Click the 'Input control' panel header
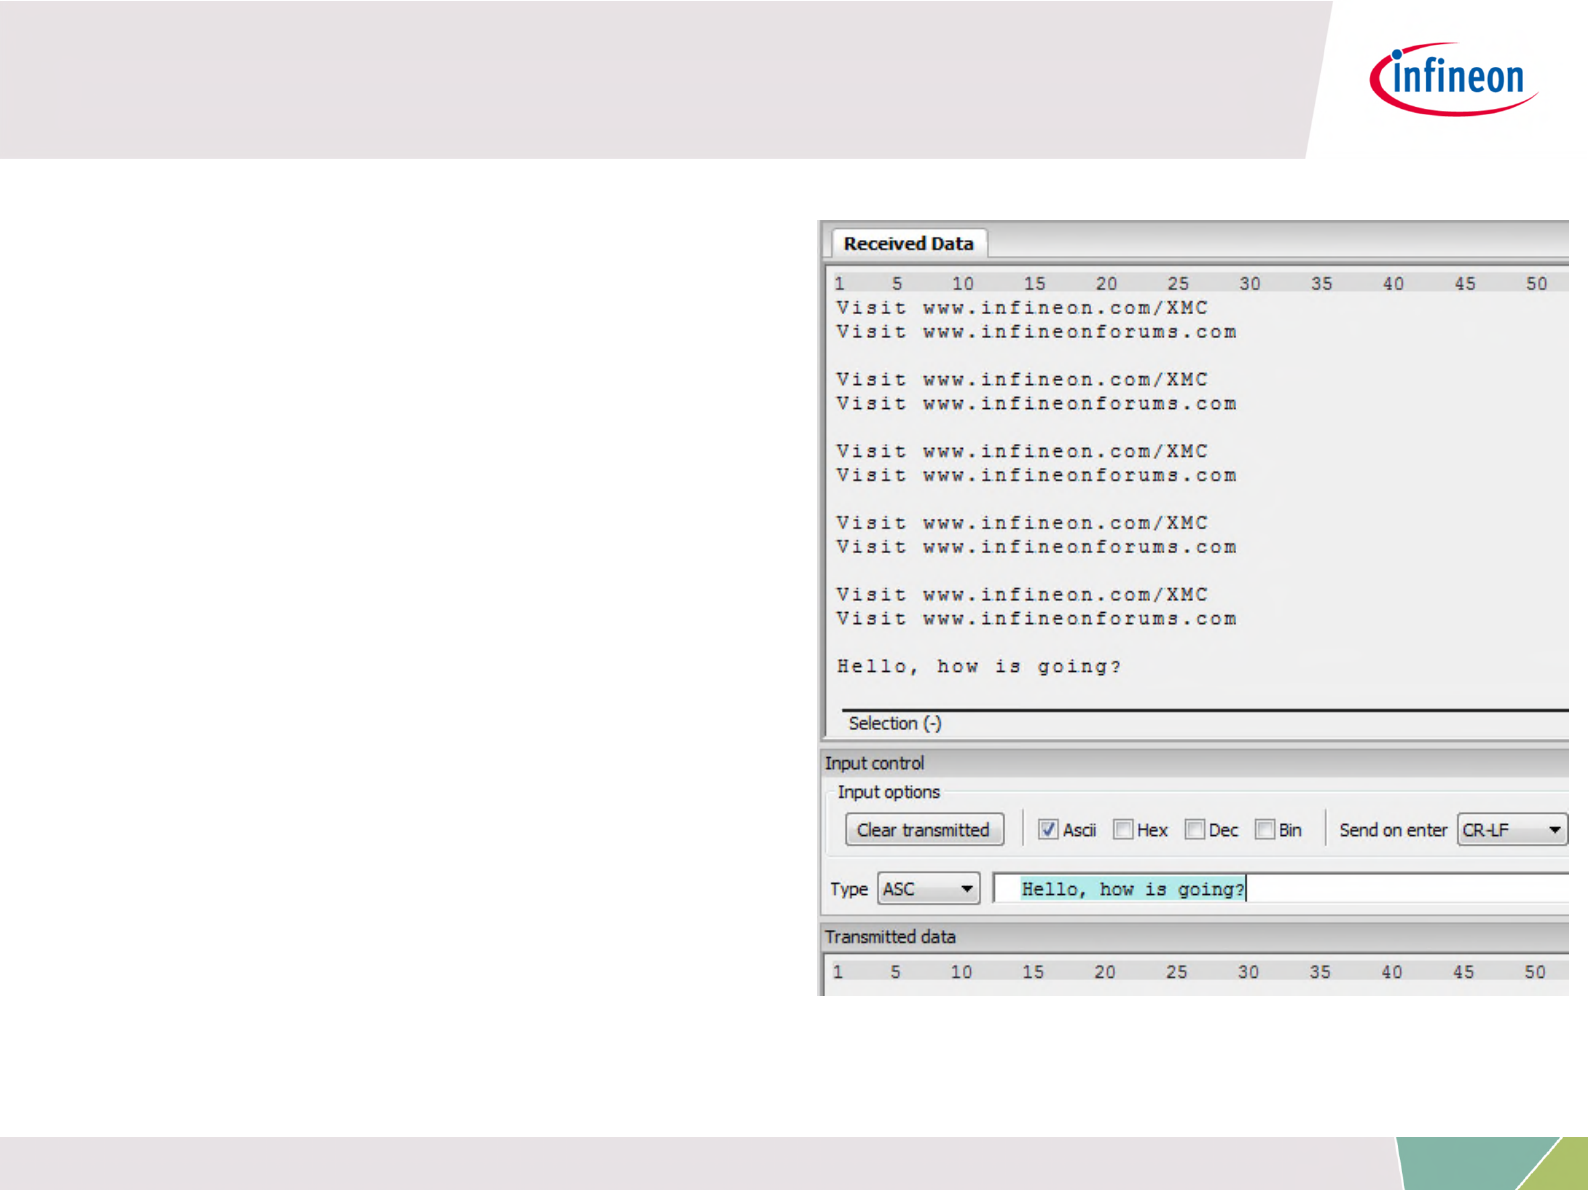1588x1190 pixels. click(1194, 763)
